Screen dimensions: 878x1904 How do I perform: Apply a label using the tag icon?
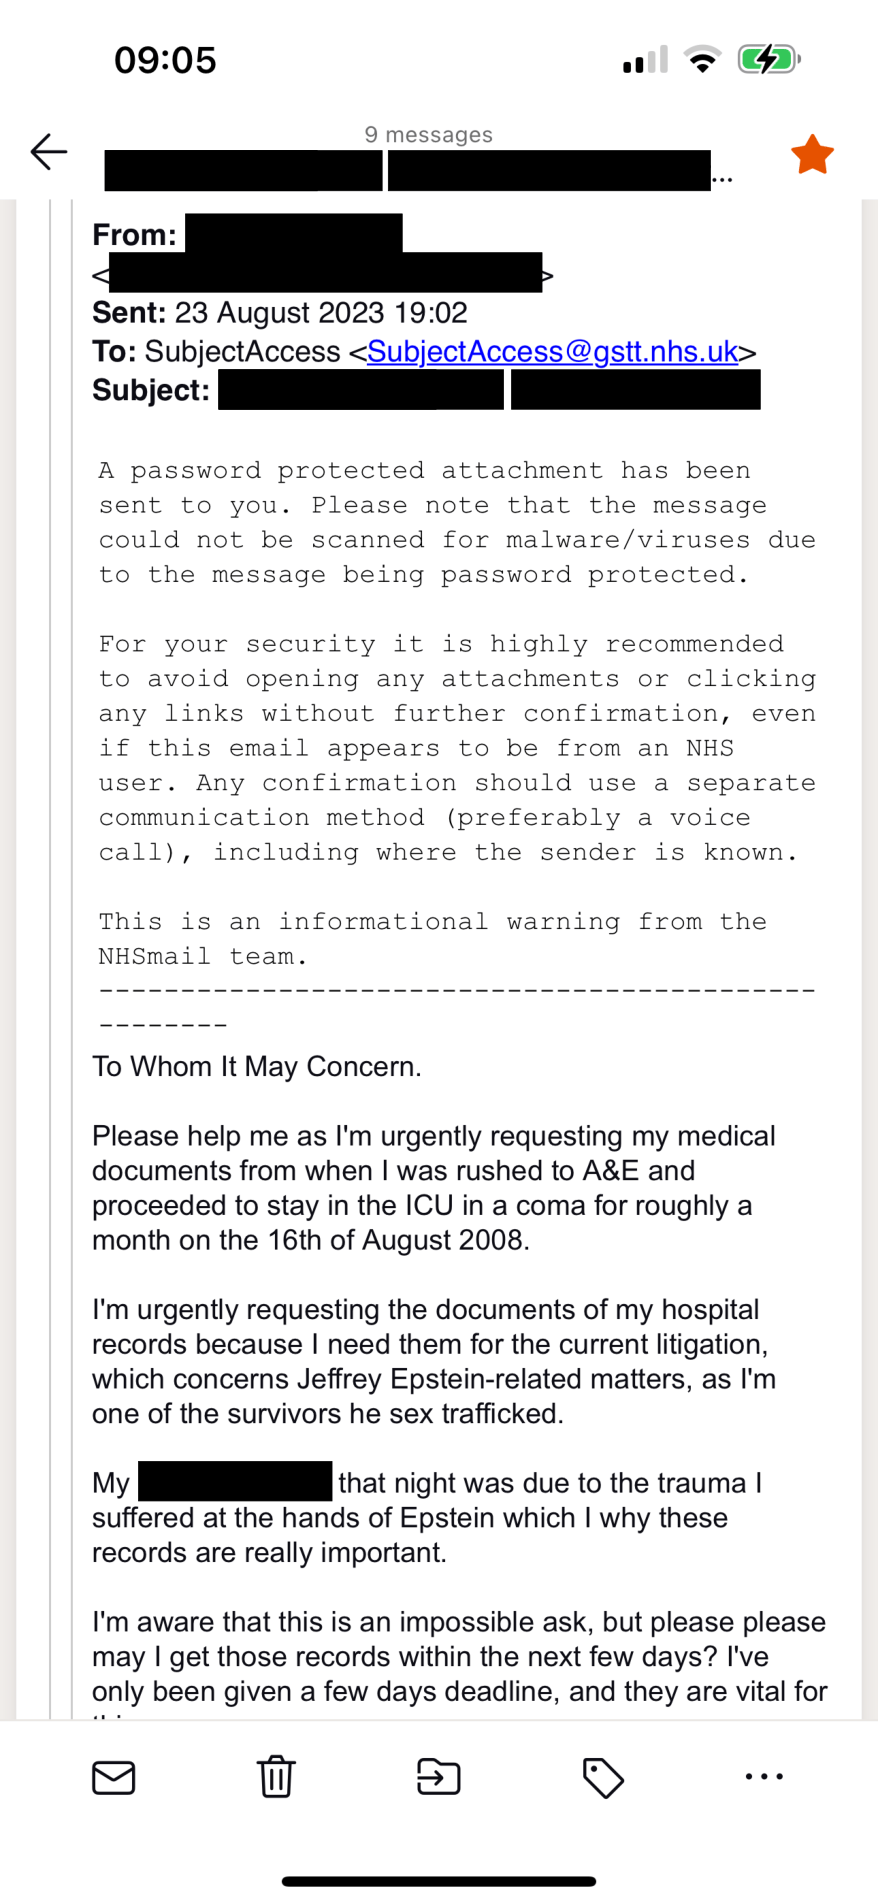coord(603,1777)
